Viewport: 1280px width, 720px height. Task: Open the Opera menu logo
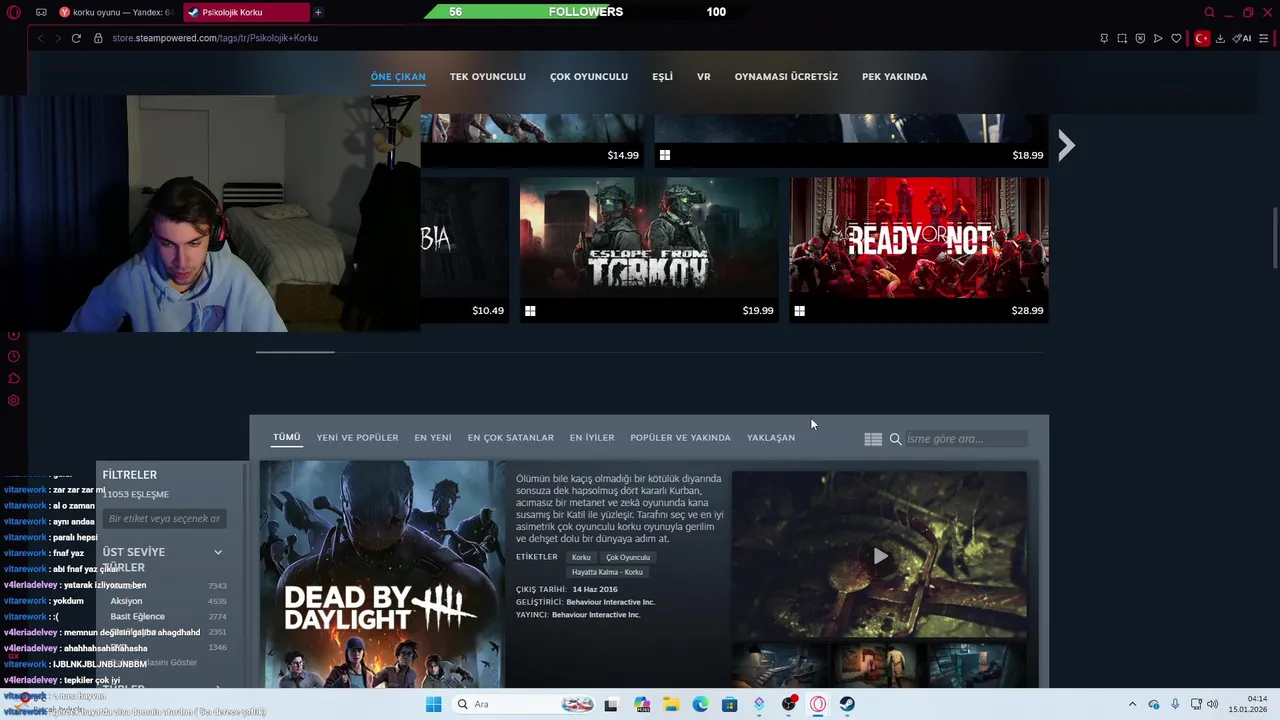click(x=13, y=12)
